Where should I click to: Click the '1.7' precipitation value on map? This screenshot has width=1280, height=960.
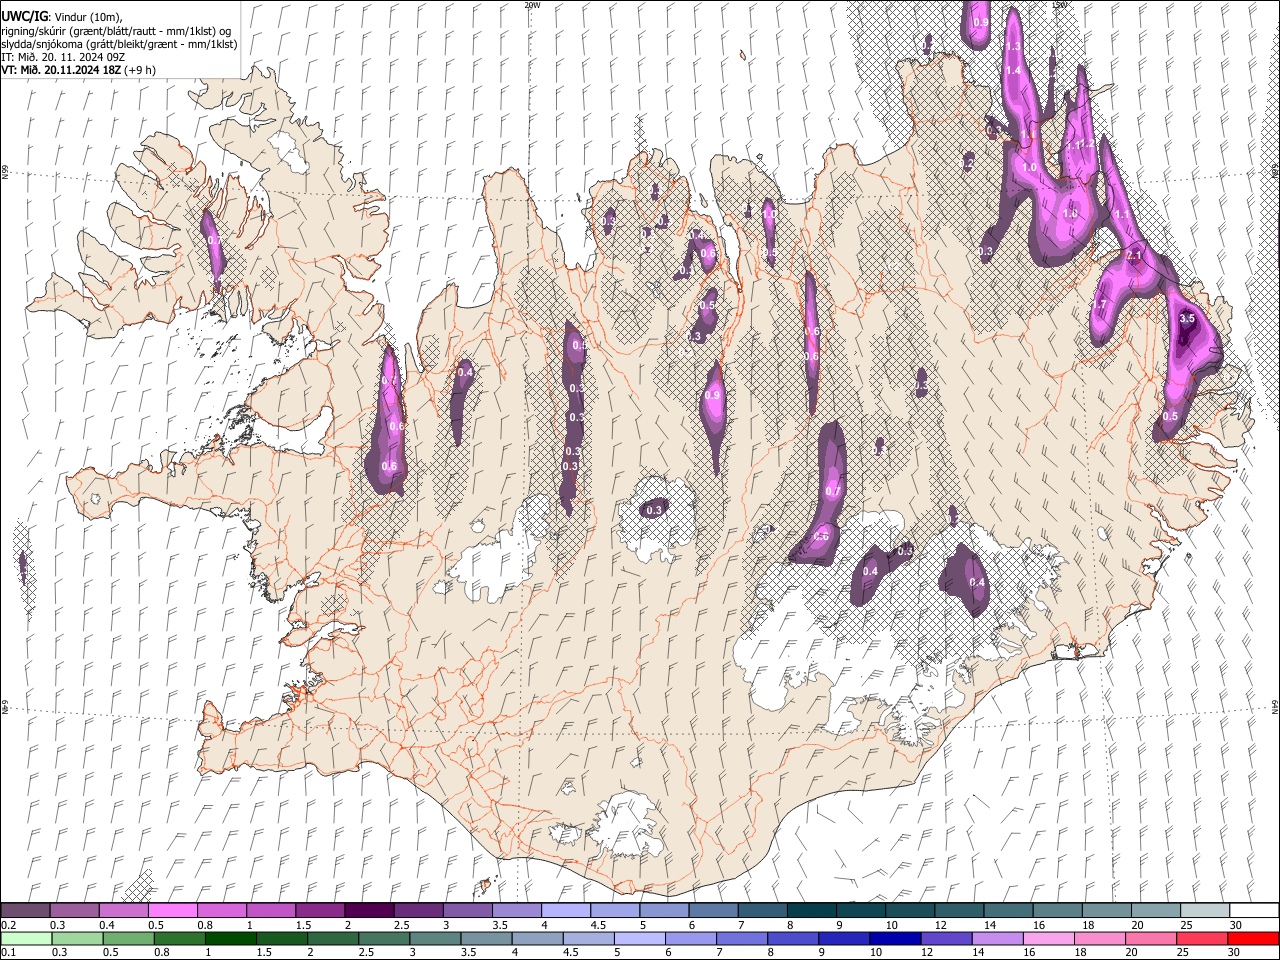[x=1100, y=304]
